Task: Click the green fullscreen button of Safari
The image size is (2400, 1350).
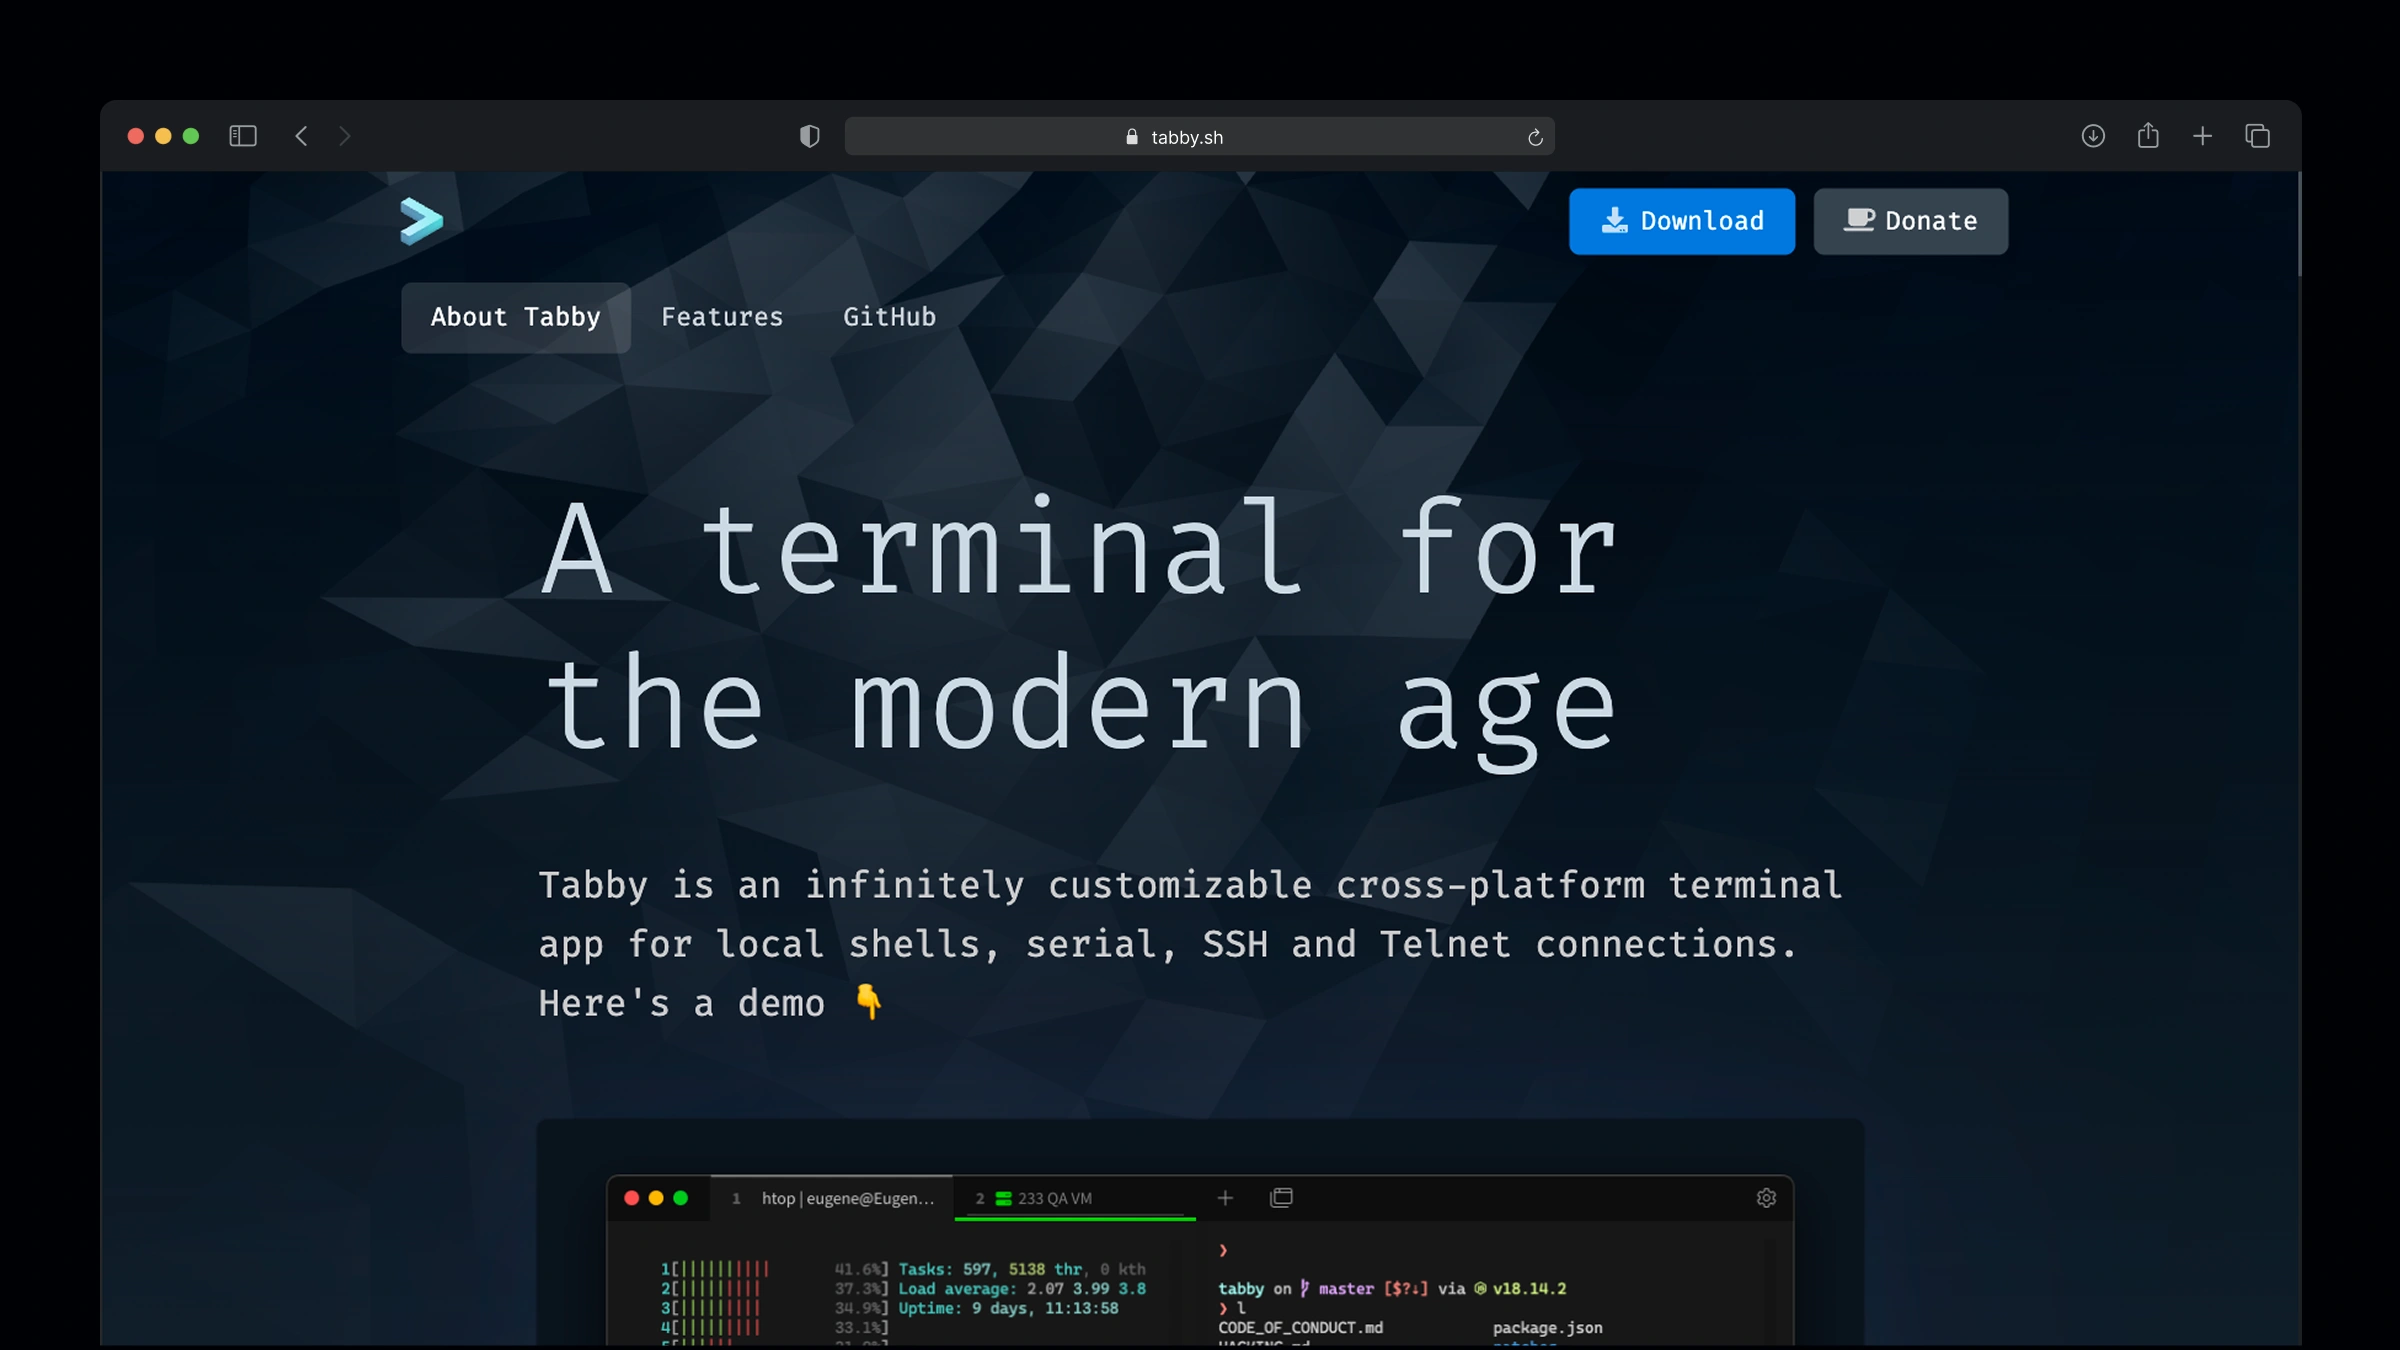Action: 191,136
